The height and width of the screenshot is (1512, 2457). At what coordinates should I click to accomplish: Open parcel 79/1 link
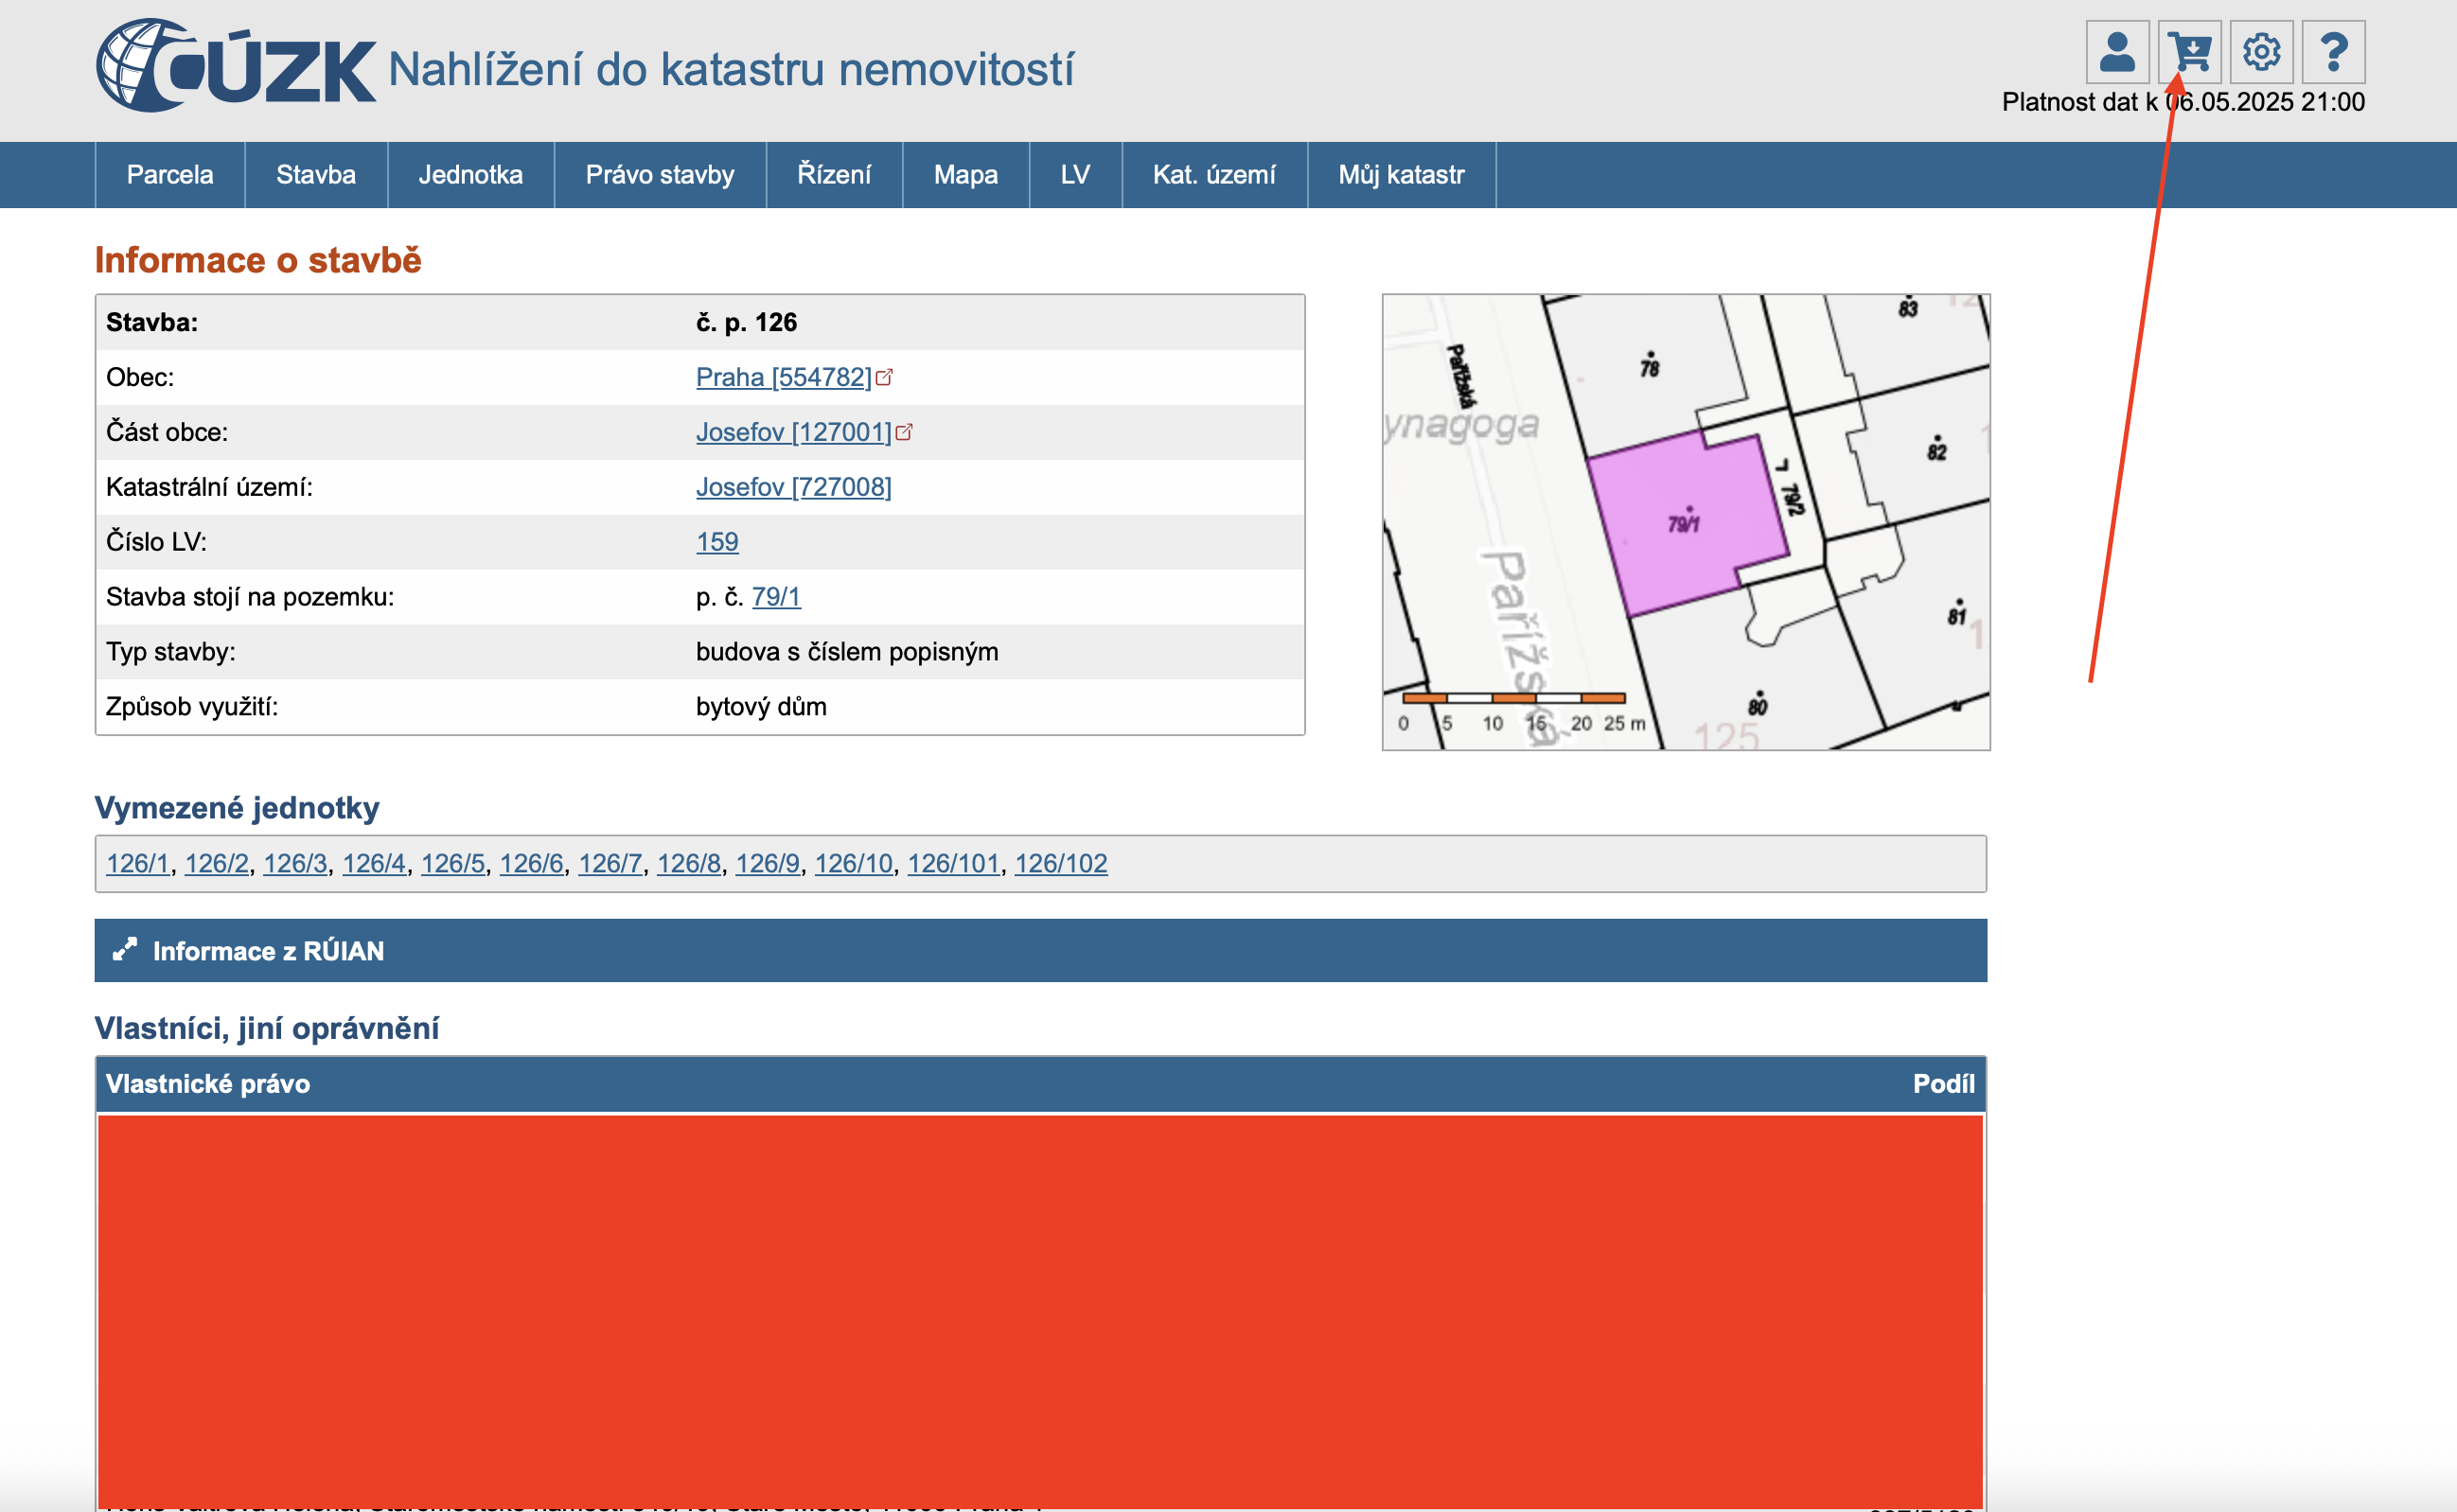click(x=776, y=597)
